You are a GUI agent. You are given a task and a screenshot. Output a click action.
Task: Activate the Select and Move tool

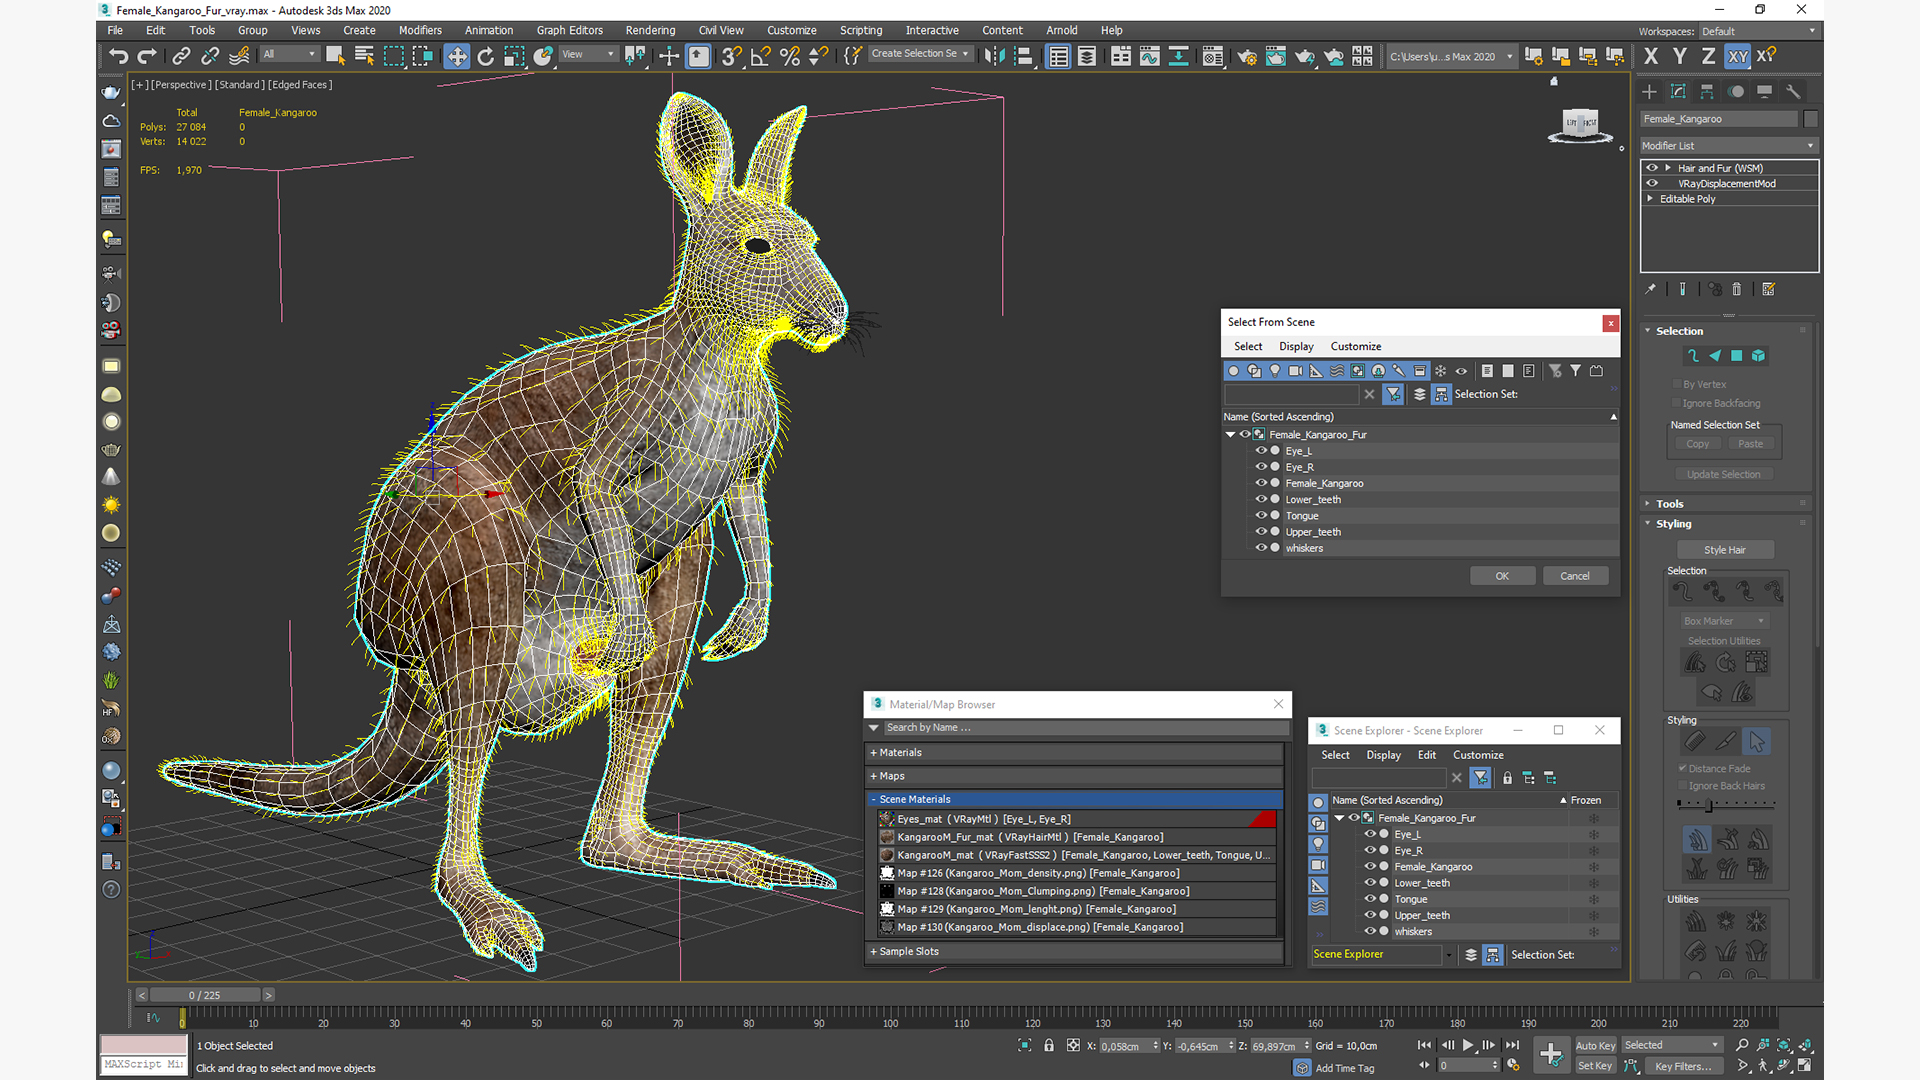tap(457, 57)
